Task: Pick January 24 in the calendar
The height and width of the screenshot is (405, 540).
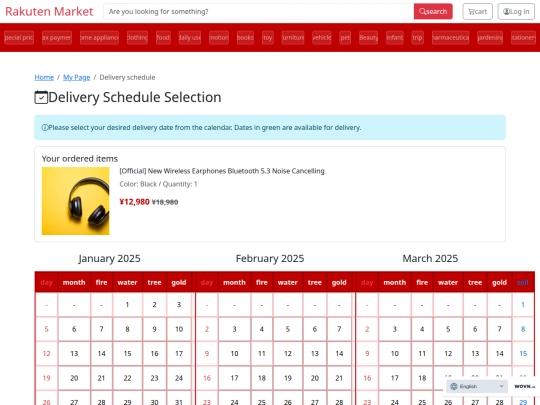Action: tap(179, 378)
